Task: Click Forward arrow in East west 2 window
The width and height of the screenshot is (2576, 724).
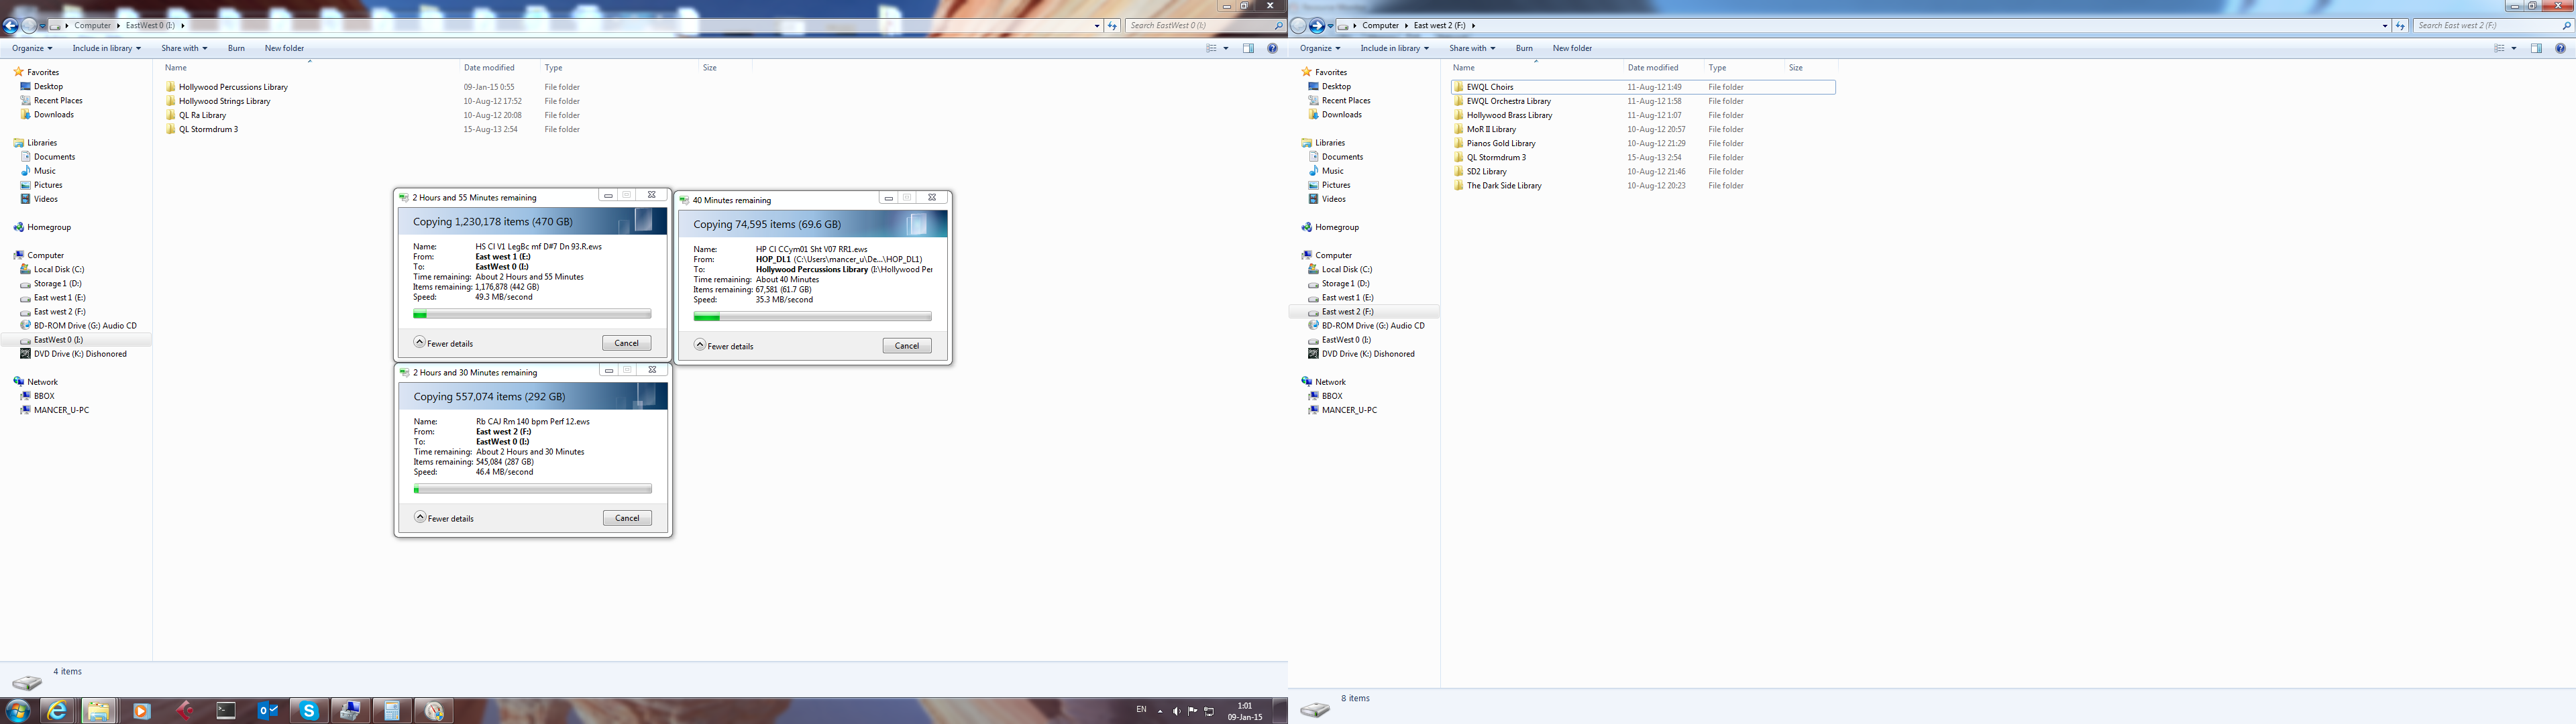Action: pyautogui.click(x=1317, y=26)
